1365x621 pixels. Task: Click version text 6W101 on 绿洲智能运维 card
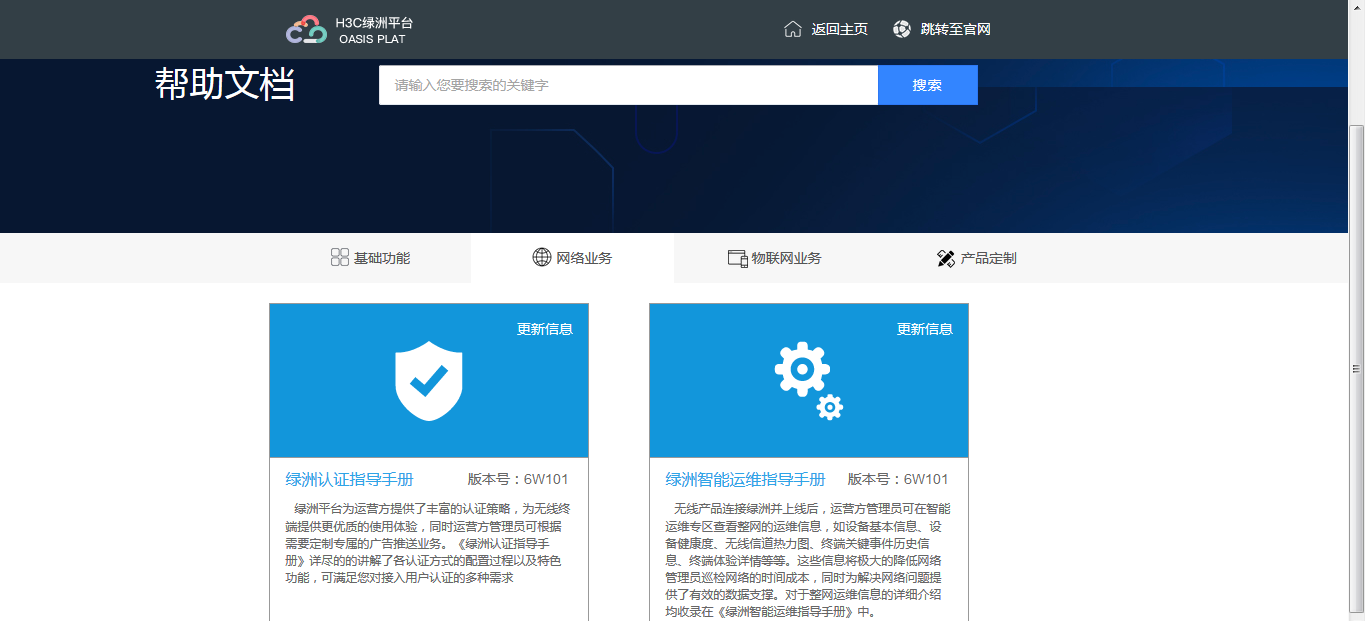click(x=926, y=479)
